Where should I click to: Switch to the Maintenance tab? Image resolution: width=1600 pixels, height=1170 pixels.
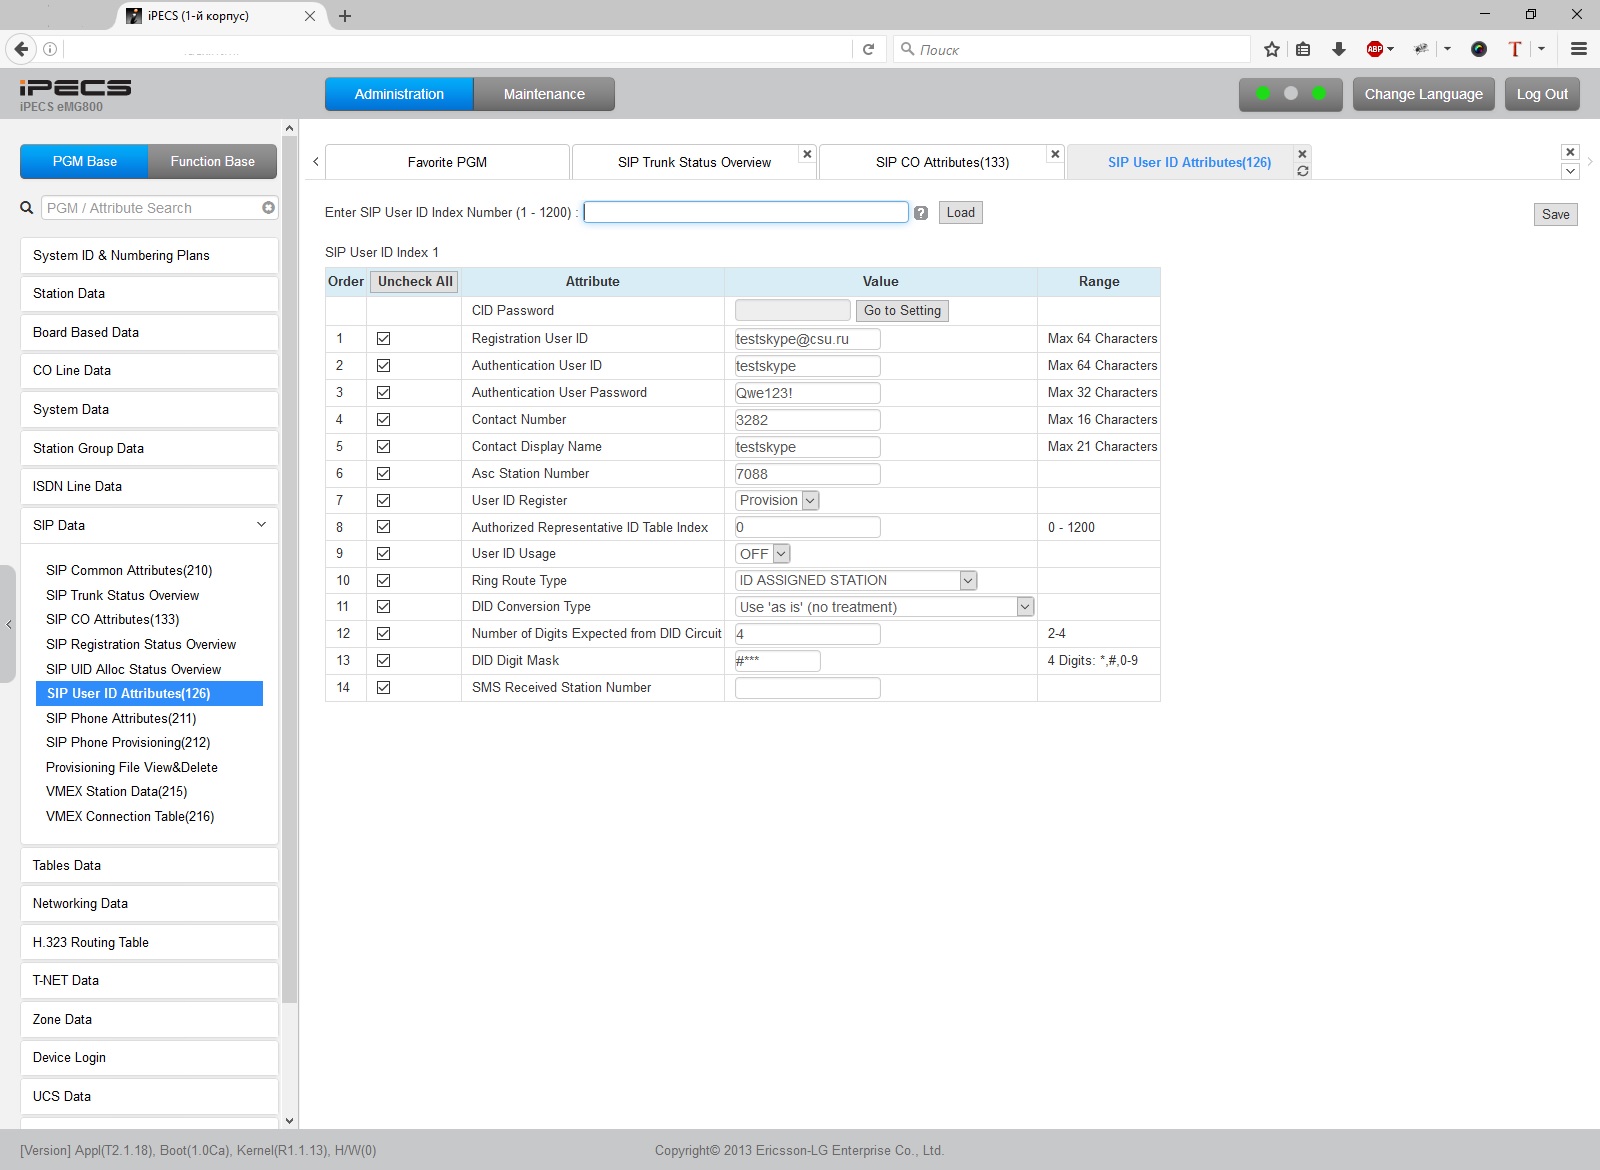point(544,94)
